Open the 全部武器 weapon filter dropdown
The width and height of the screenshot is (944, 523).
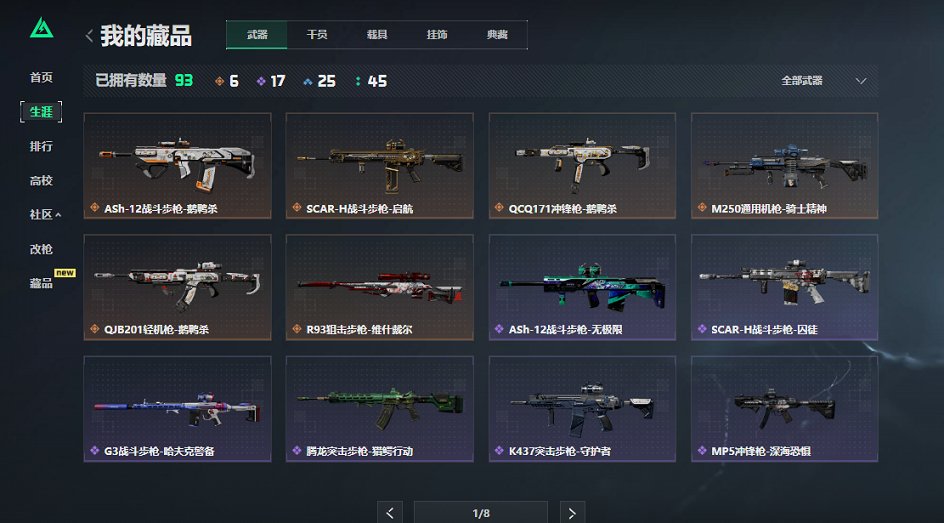click(824, 81)
